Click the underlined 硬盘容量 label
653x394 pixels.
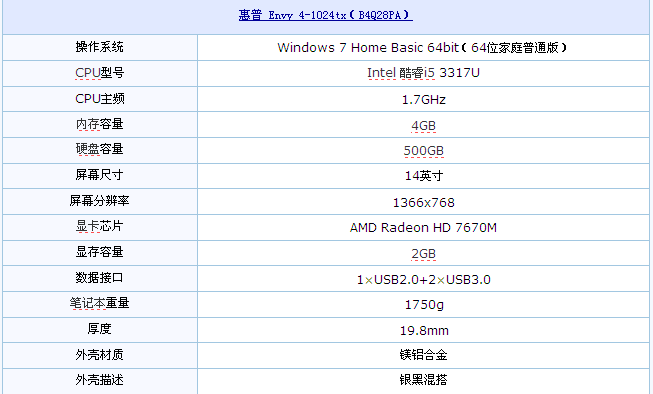[100, 149]
